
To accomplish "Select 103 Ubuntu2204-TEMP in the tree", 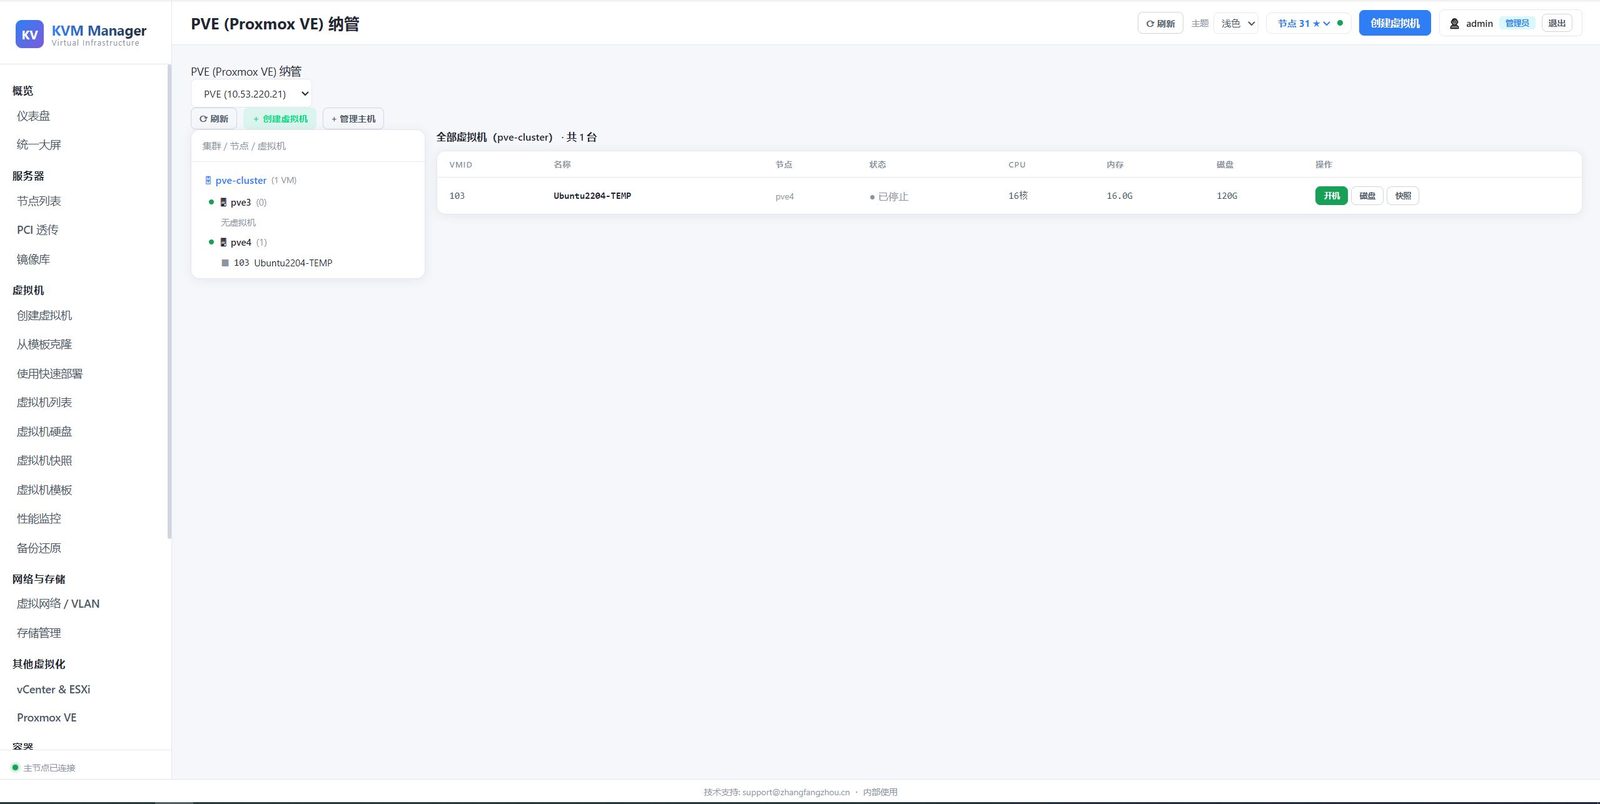I will pyautogui.click(x=283, y=263).
